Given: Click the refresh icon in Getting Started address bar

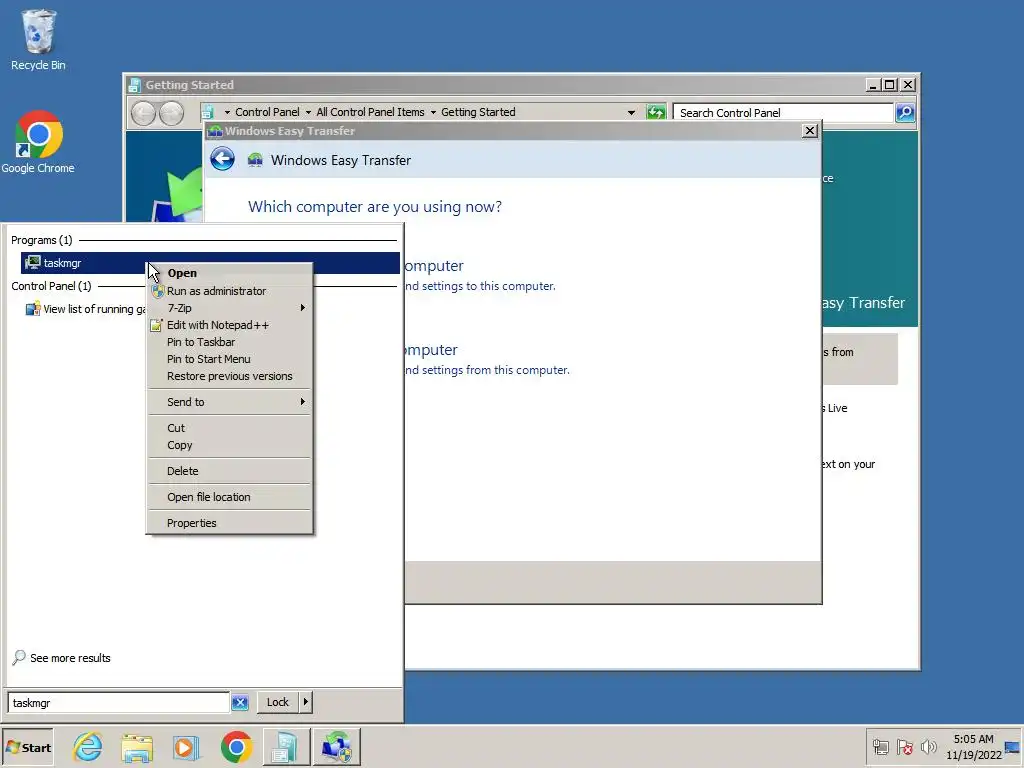Looking at the screenshot, I should coord(655,112).
